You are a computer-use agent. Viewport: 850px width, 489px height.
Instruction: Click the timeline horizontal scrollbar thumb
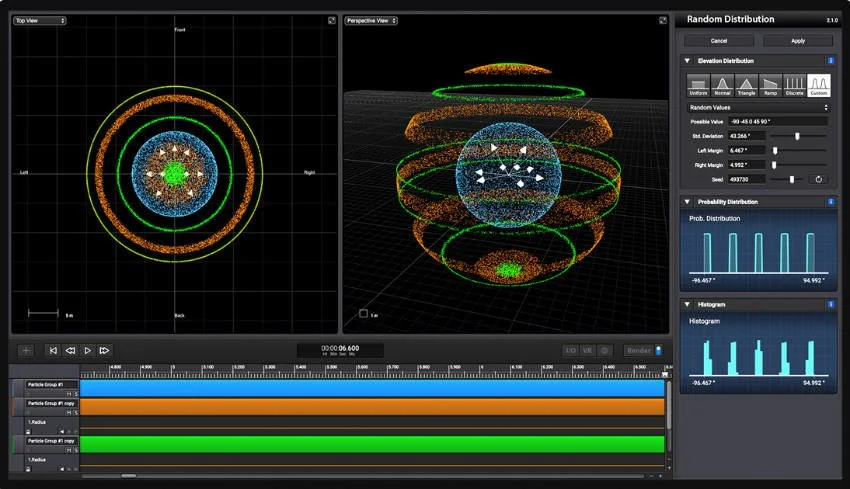128,476
